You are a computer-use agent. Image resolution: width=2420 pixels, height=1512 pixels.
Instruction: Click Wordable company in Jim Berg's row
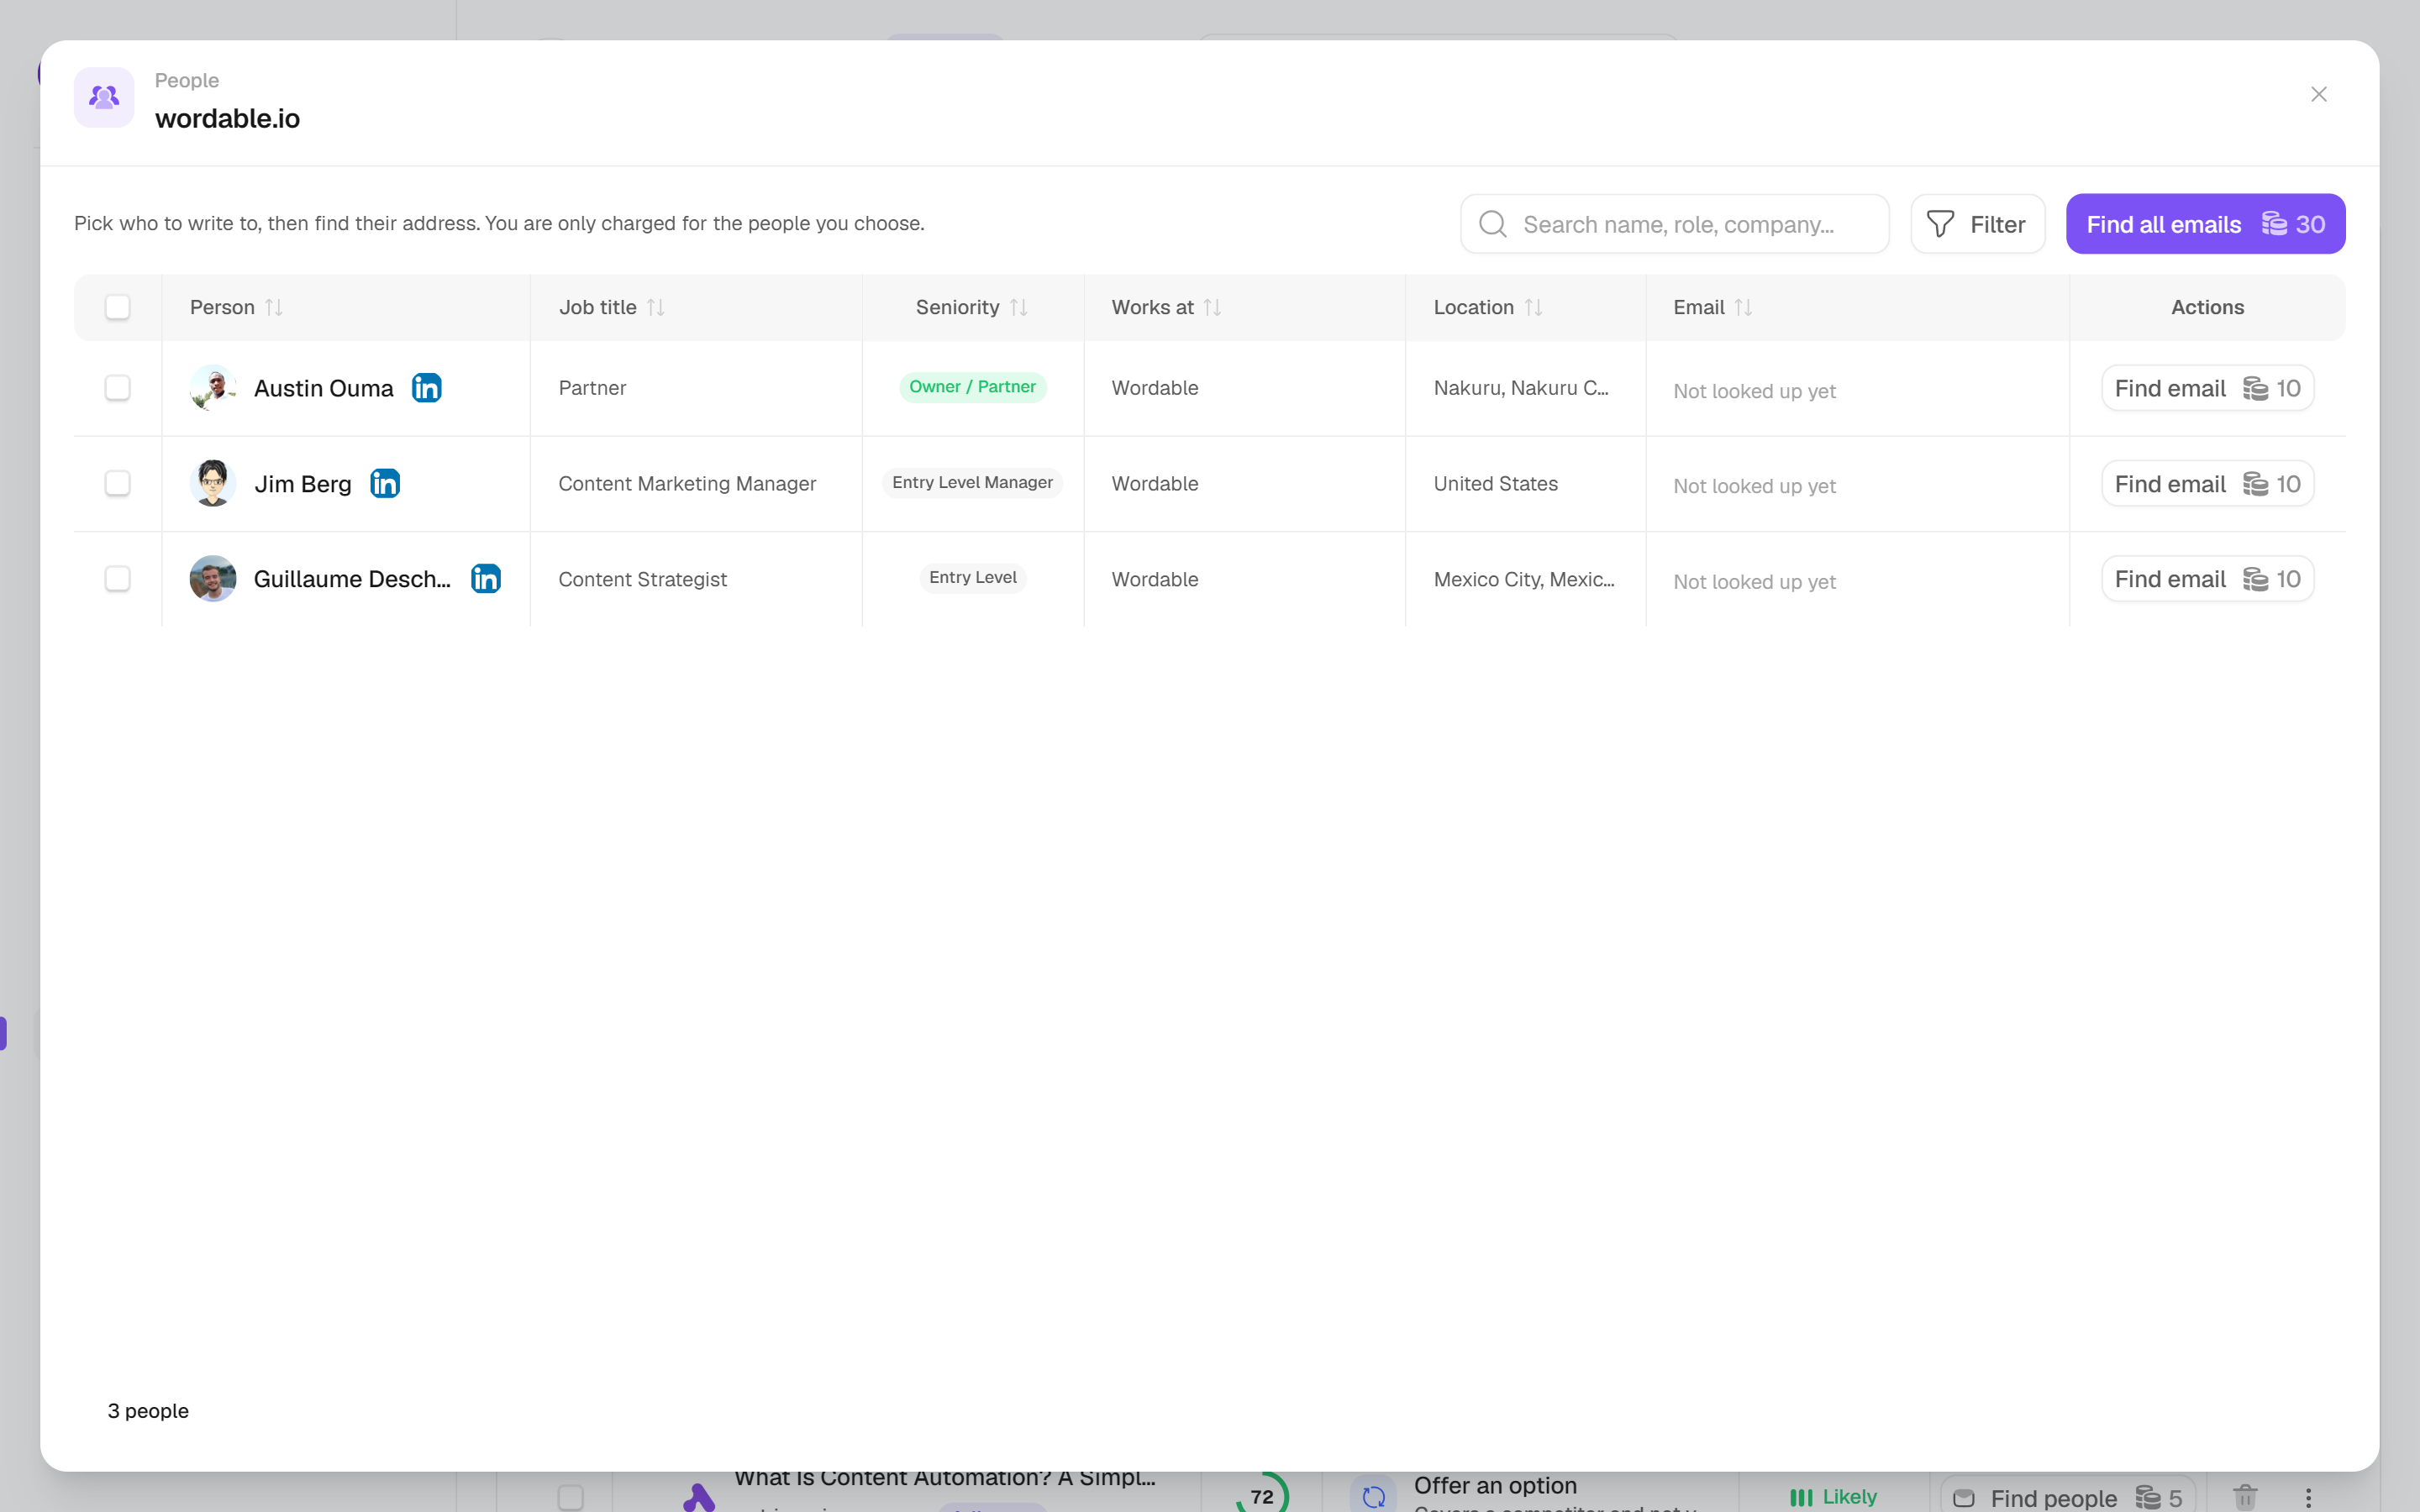pos(1154,484)
